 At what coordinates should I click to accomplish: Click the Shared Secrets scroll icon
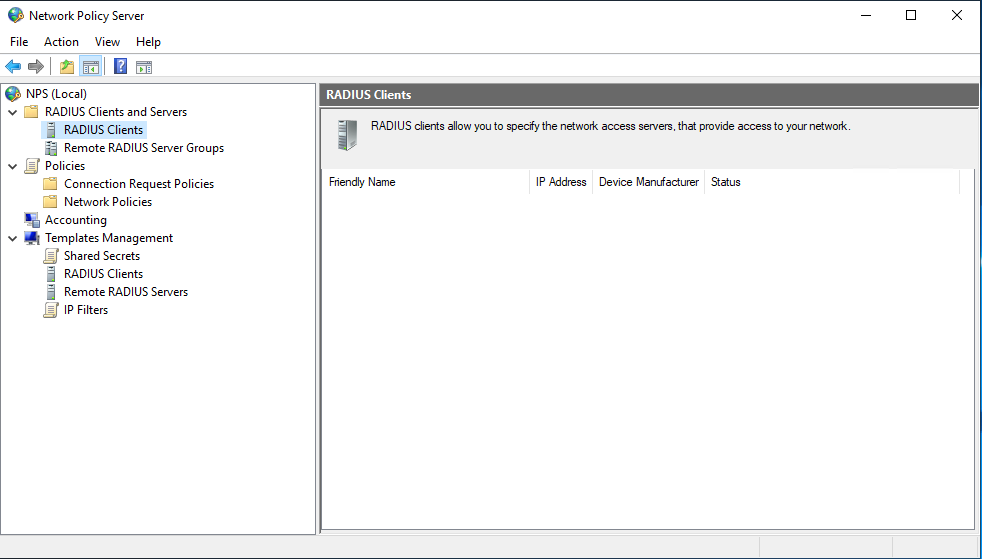[51, 256]
